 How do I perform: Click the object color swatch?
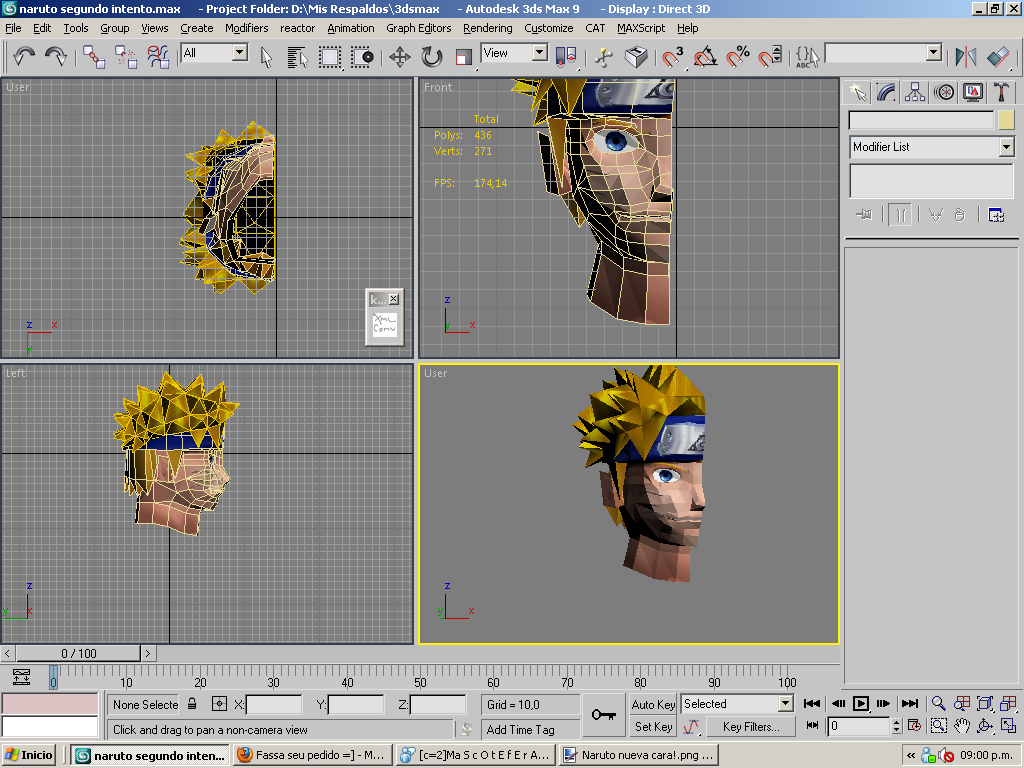coord(1006,120)
